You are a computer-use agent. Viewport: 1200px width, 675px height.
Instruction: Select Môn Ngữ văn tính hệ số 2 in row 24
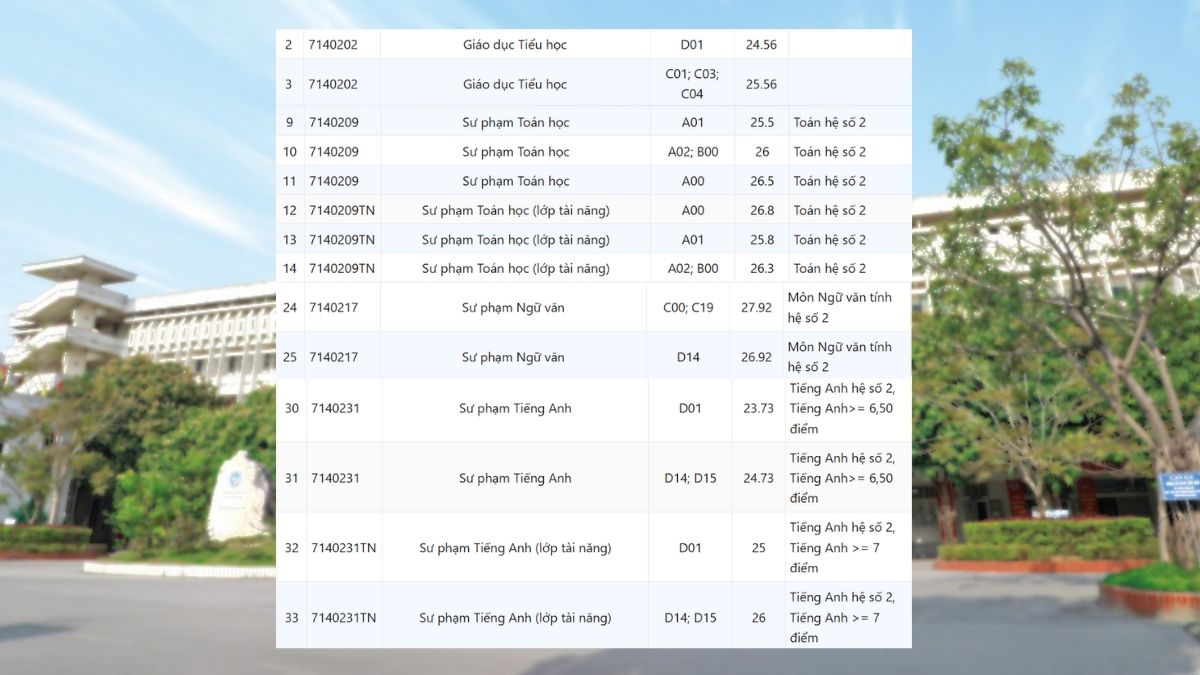(x=840, y=308)
